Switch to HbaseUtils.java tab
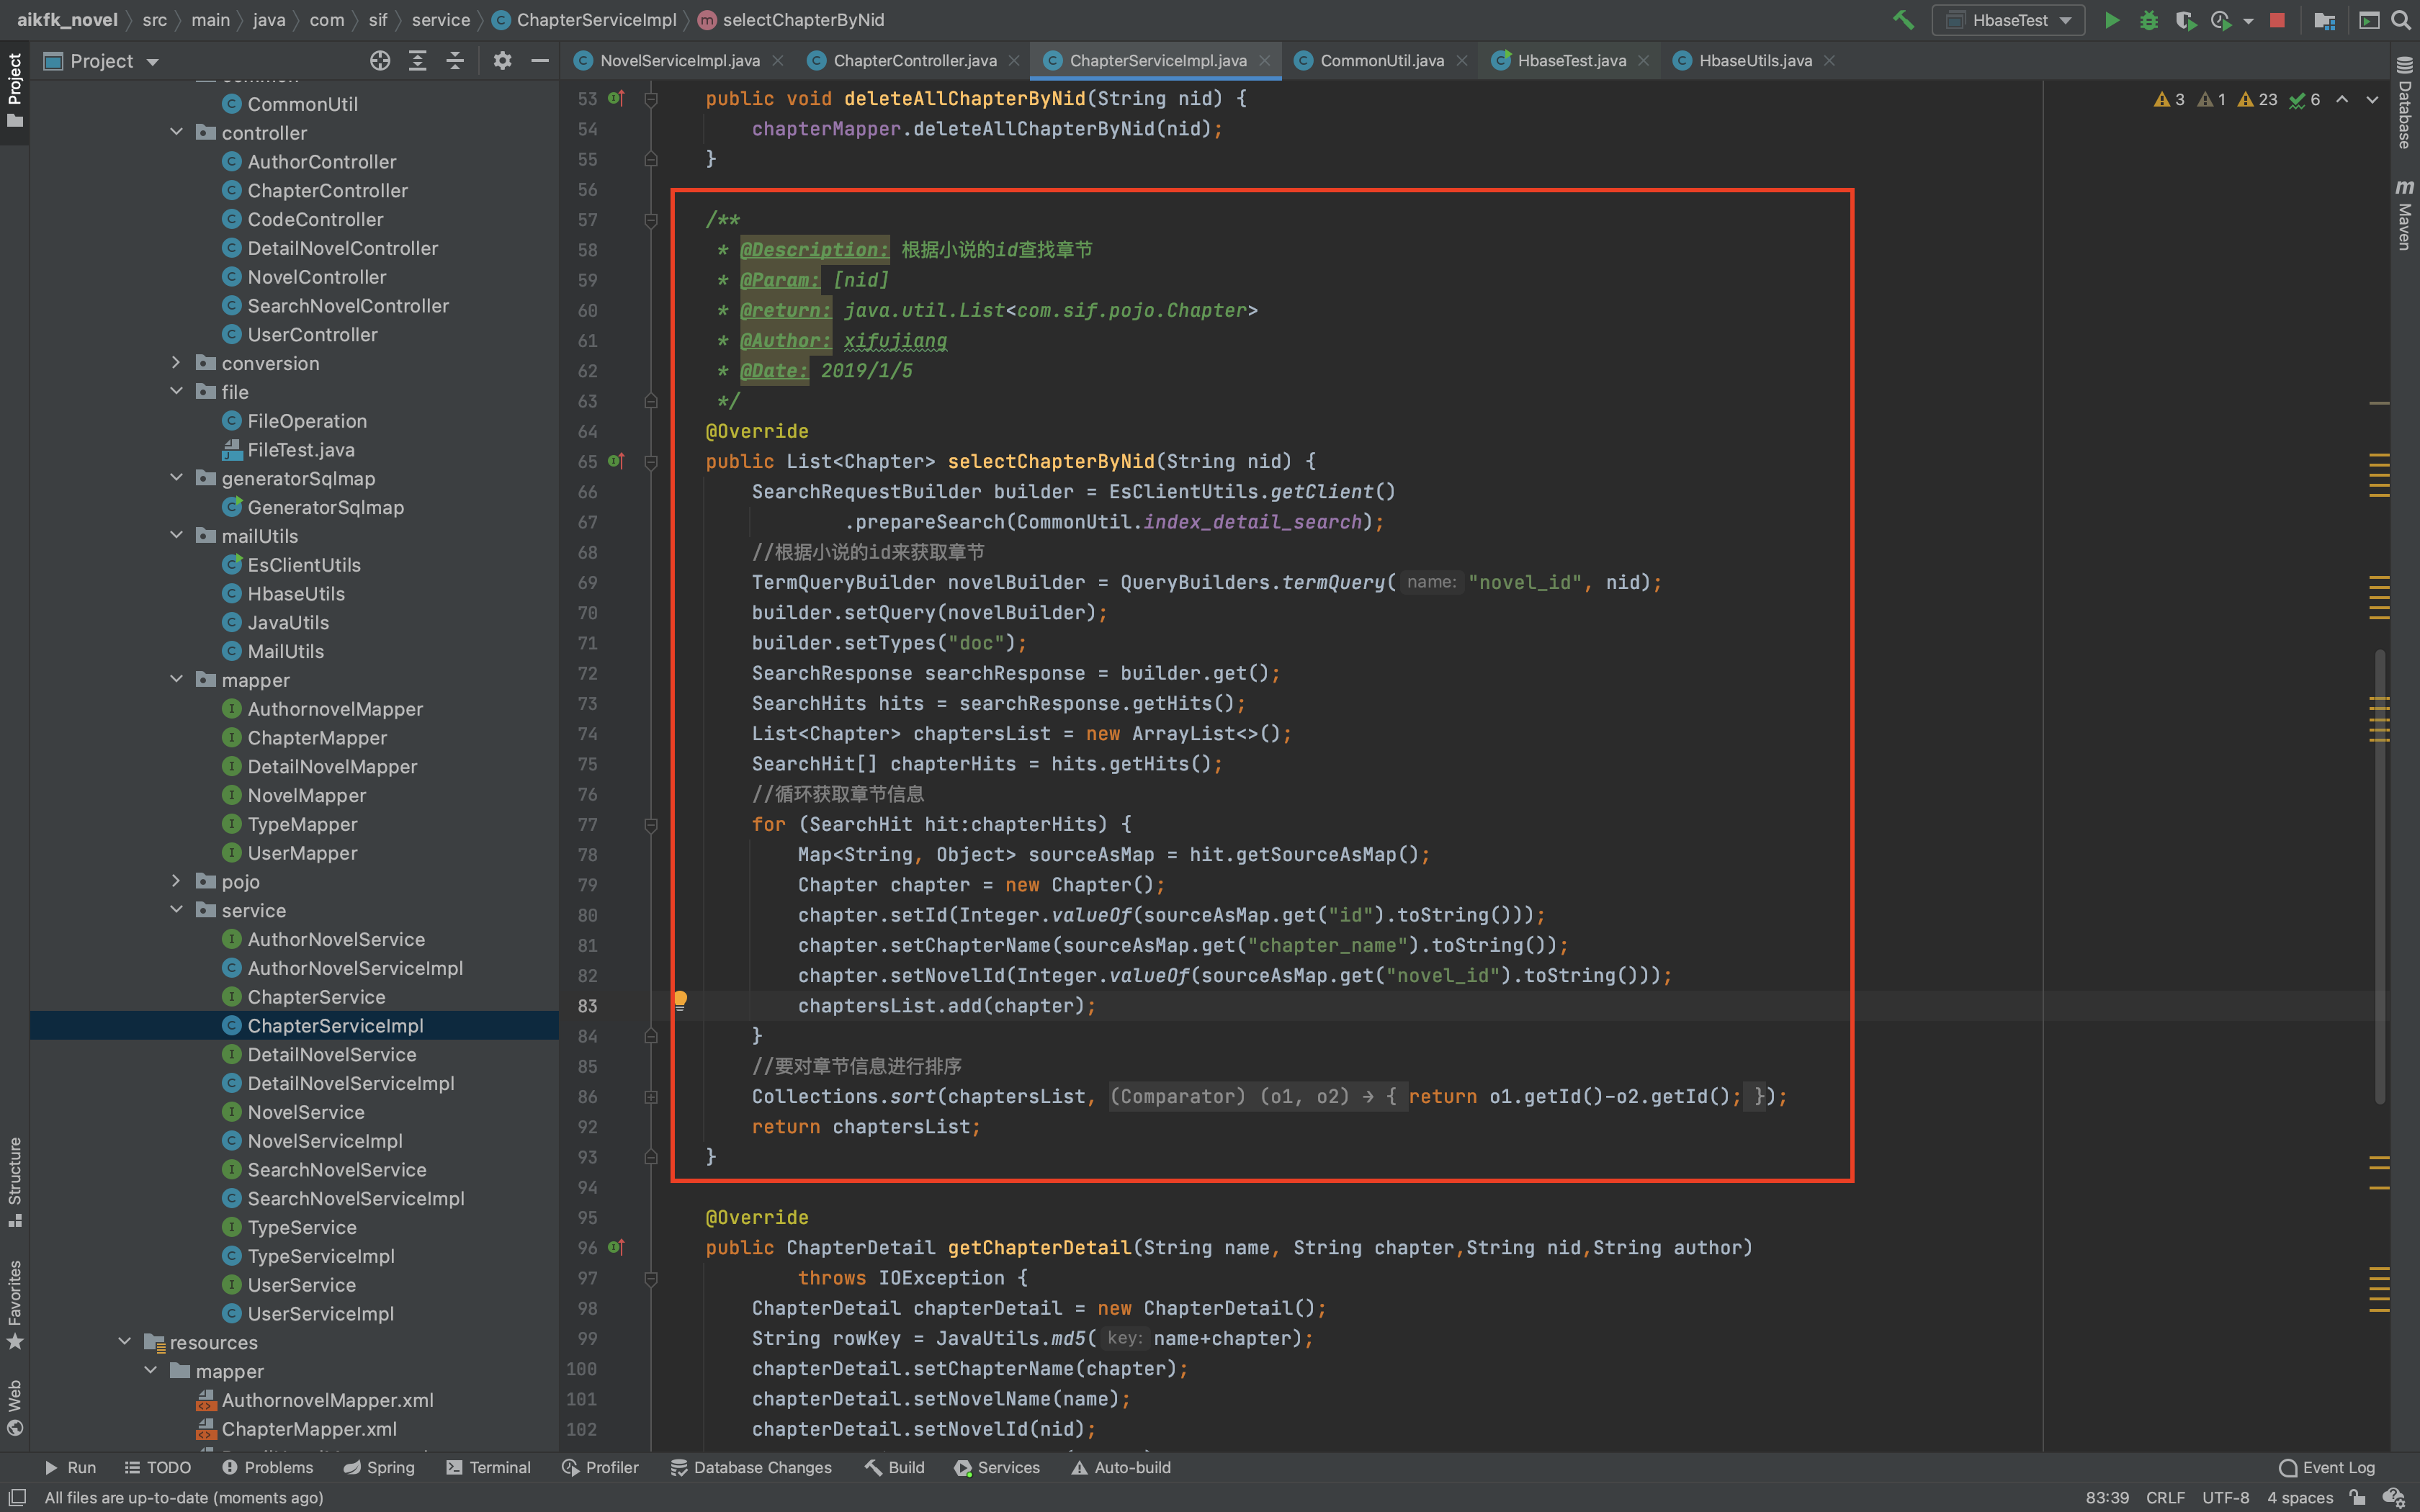The width and height of the screenshot is (2420, 1512). tap(1754, 61)
